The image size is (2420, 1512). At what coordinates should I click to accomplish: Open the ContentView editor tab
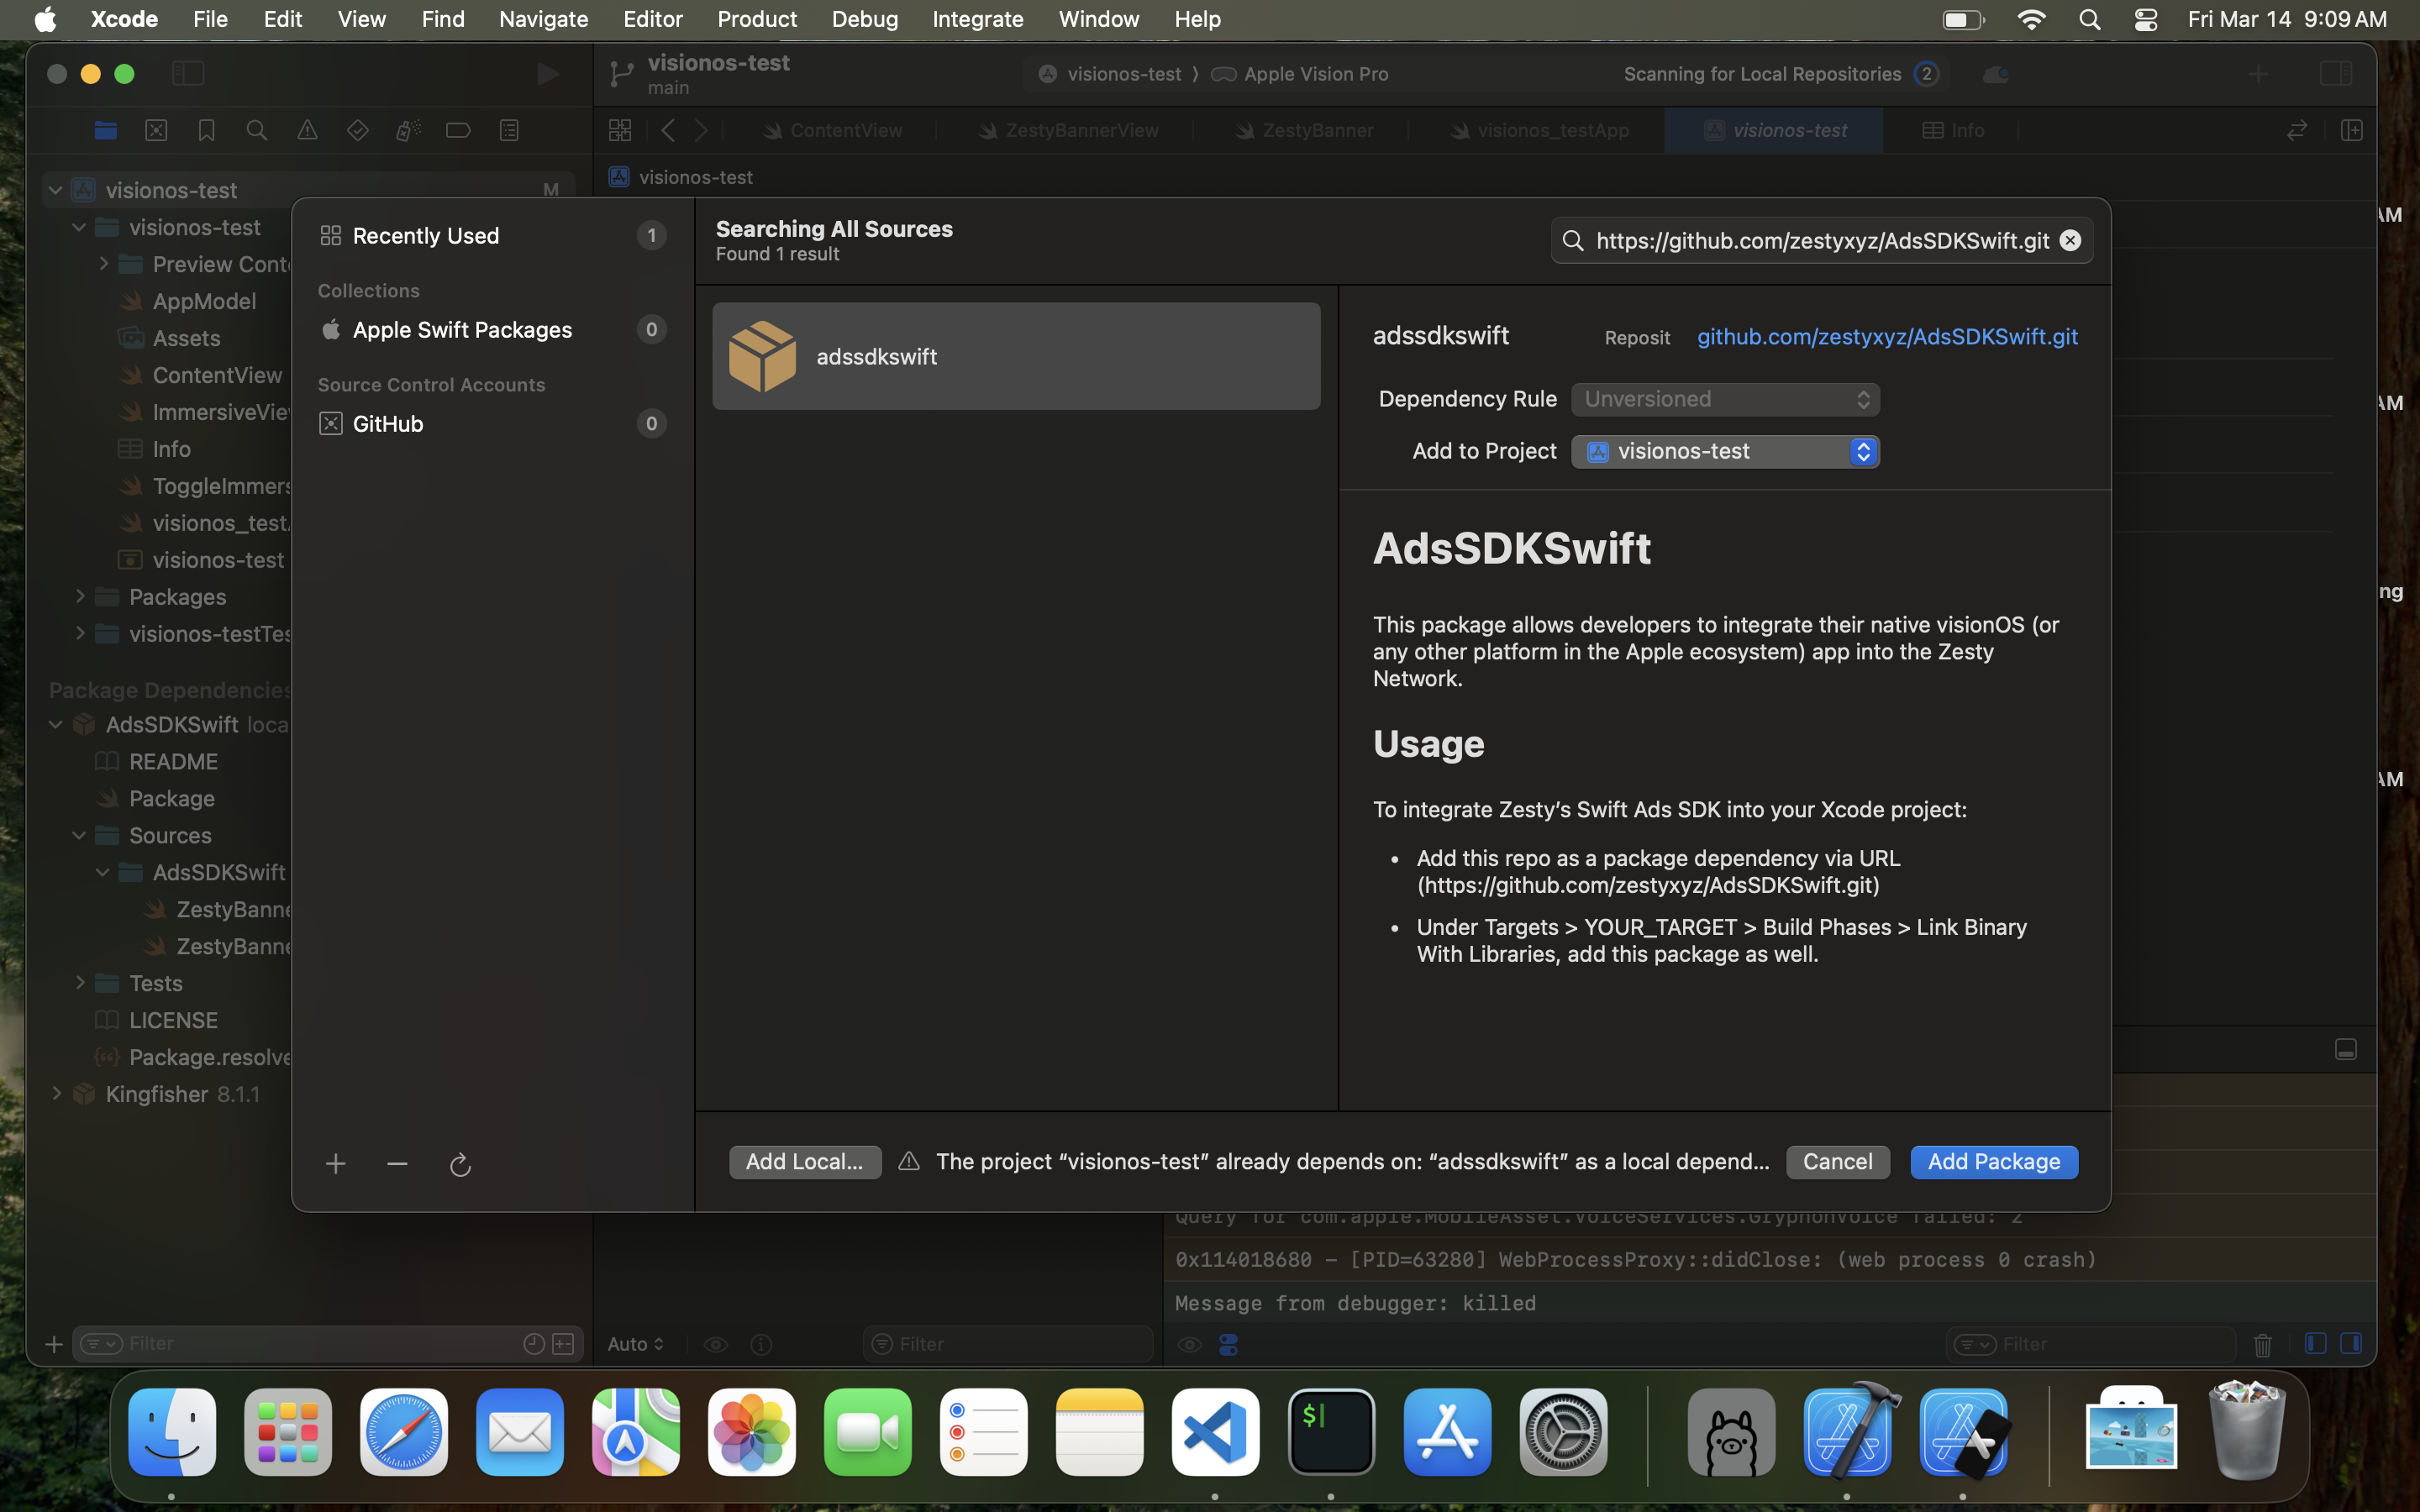832,130
